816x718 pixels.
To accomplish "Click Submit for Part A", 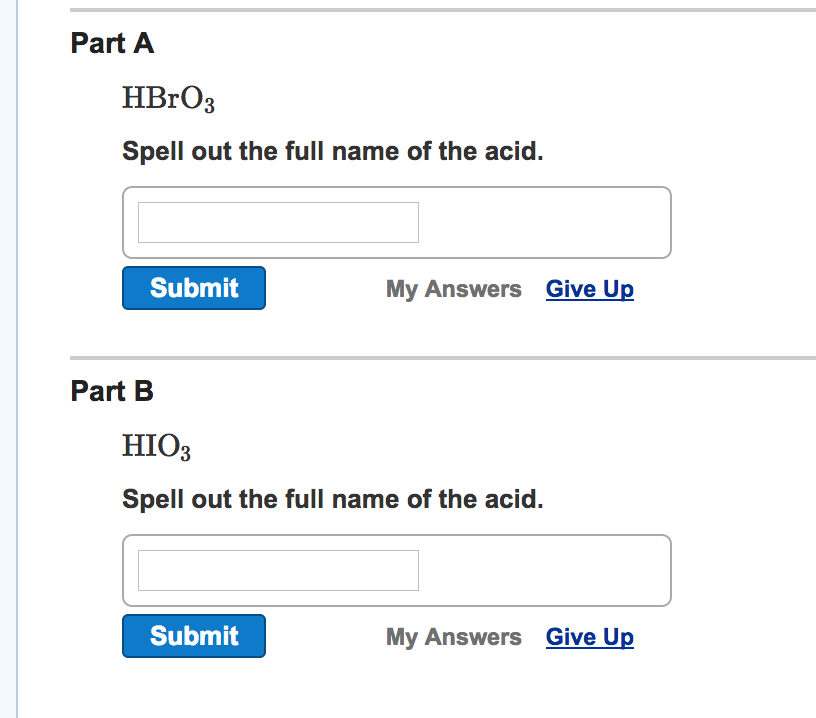I will point(193,287).
